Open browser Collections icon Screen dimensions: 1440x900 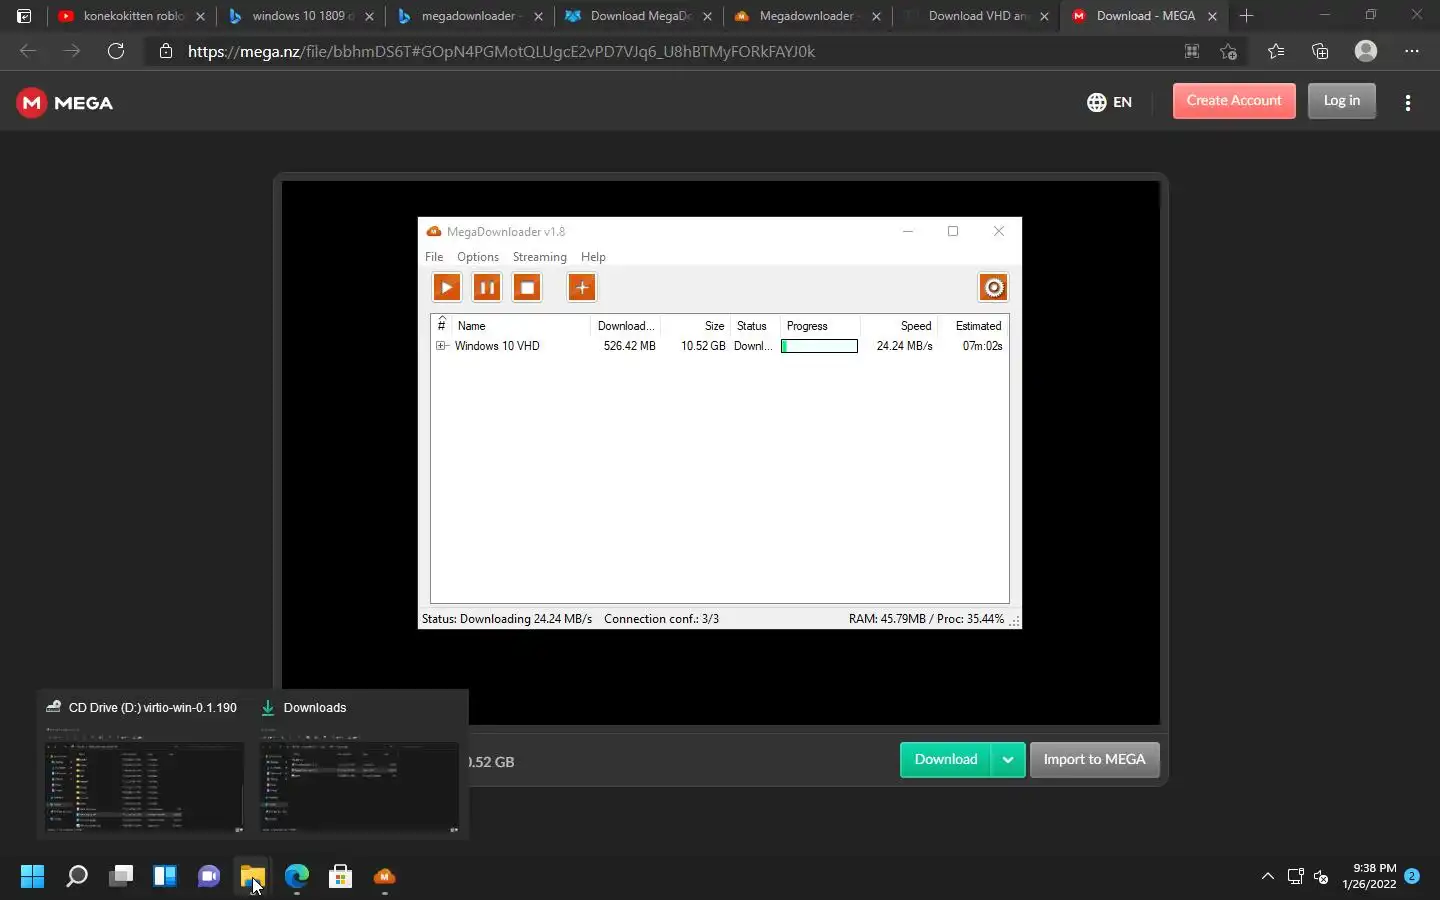tap(1320, 51)
